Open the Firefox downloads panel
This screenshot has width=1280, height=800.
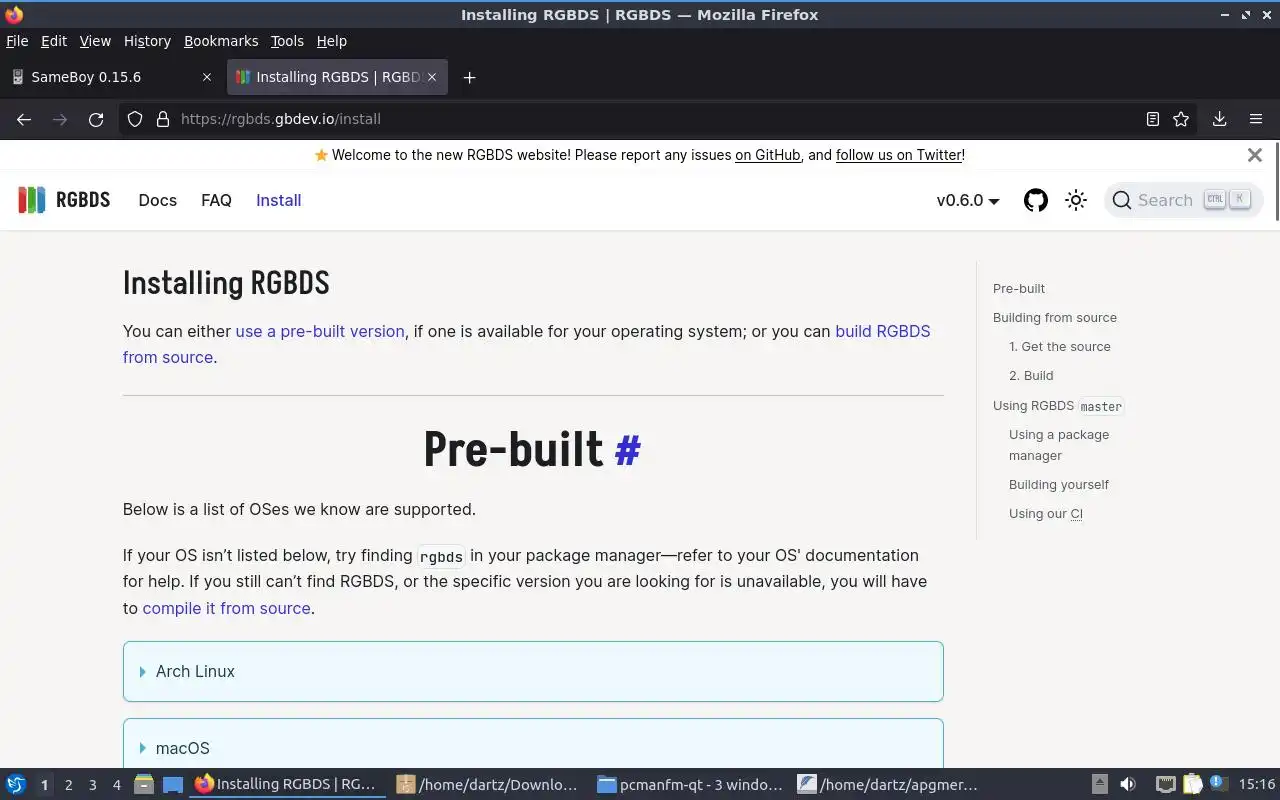point(1220,119)
